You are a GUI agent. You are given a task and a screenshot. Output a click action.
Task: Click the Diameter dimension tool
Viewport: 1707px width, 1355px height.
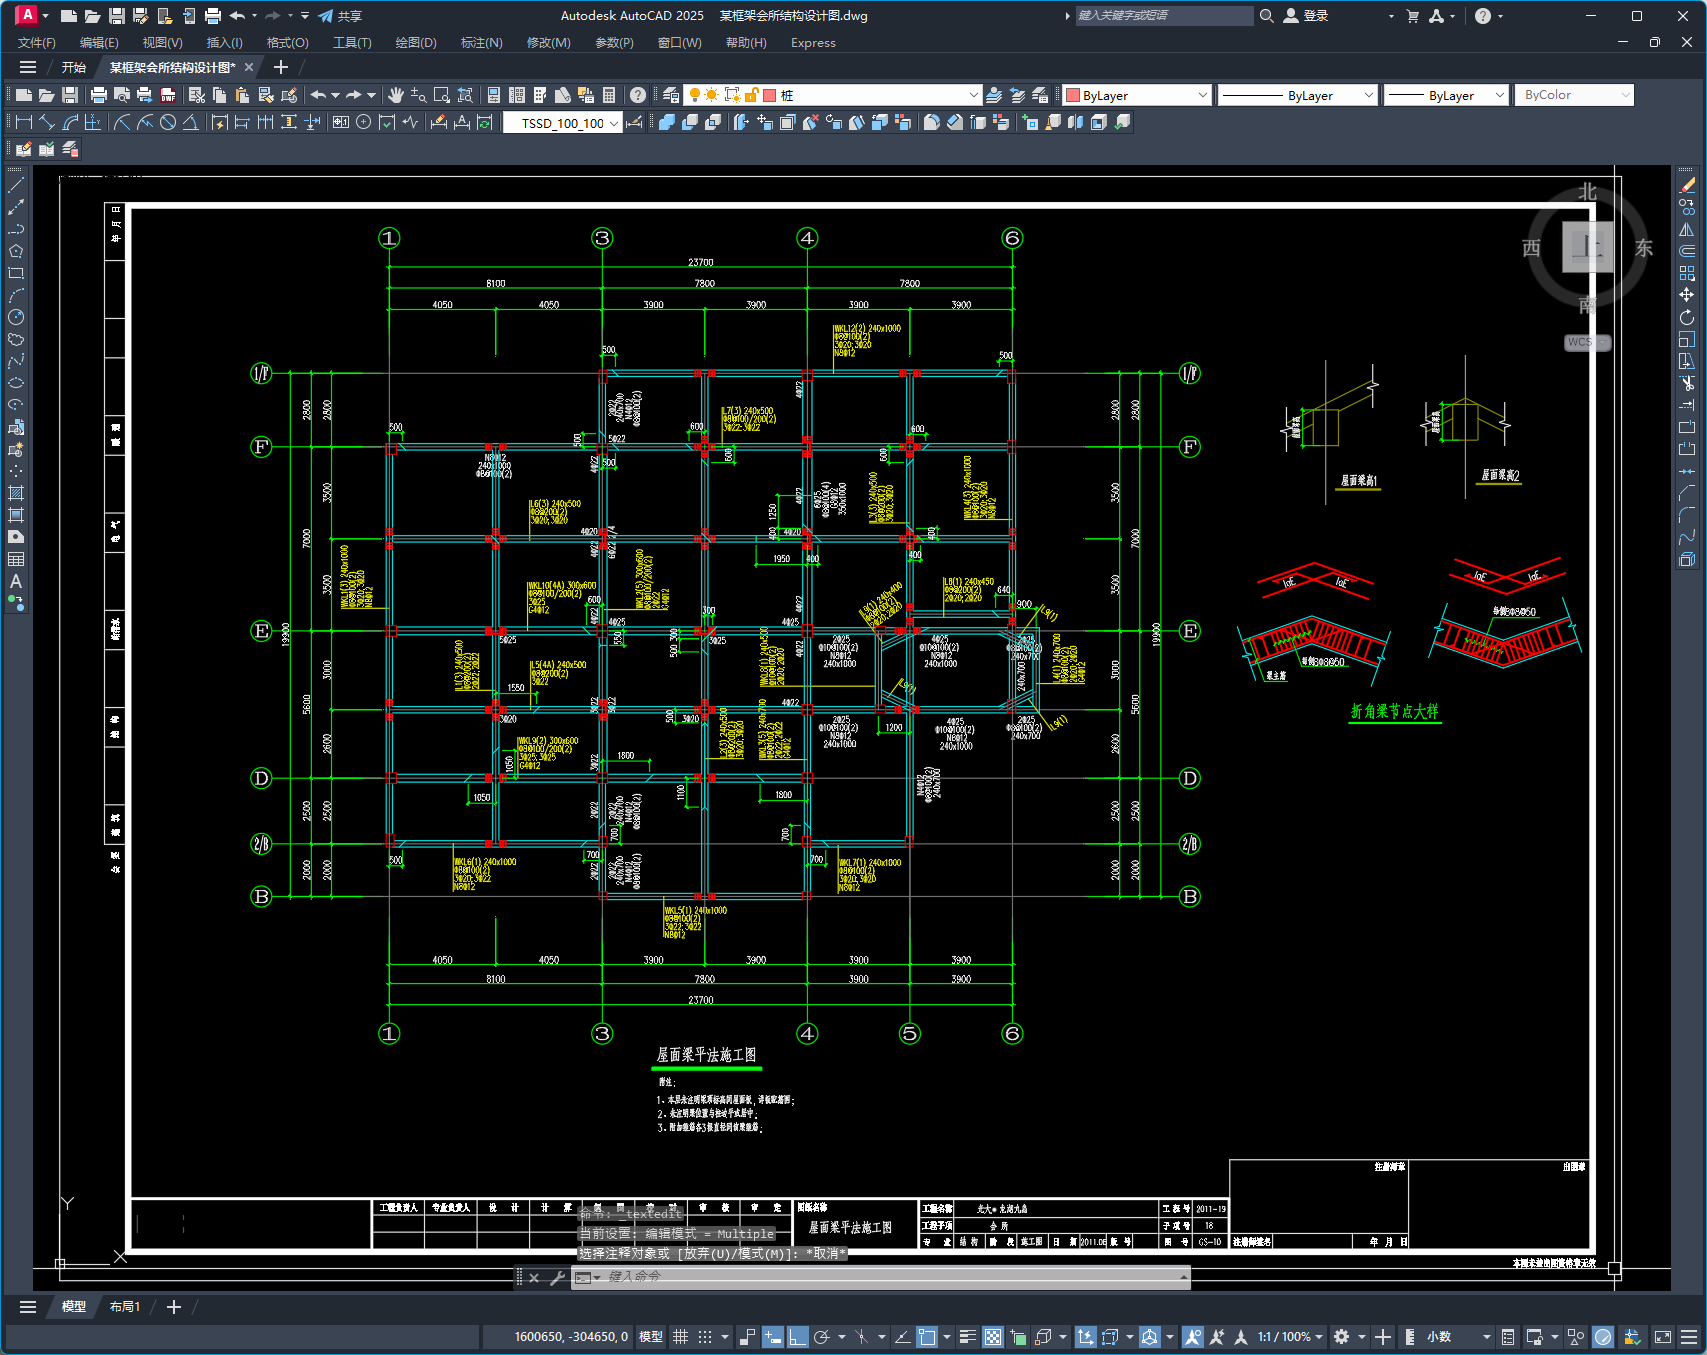pyautogui.click(x=168, y=122)
